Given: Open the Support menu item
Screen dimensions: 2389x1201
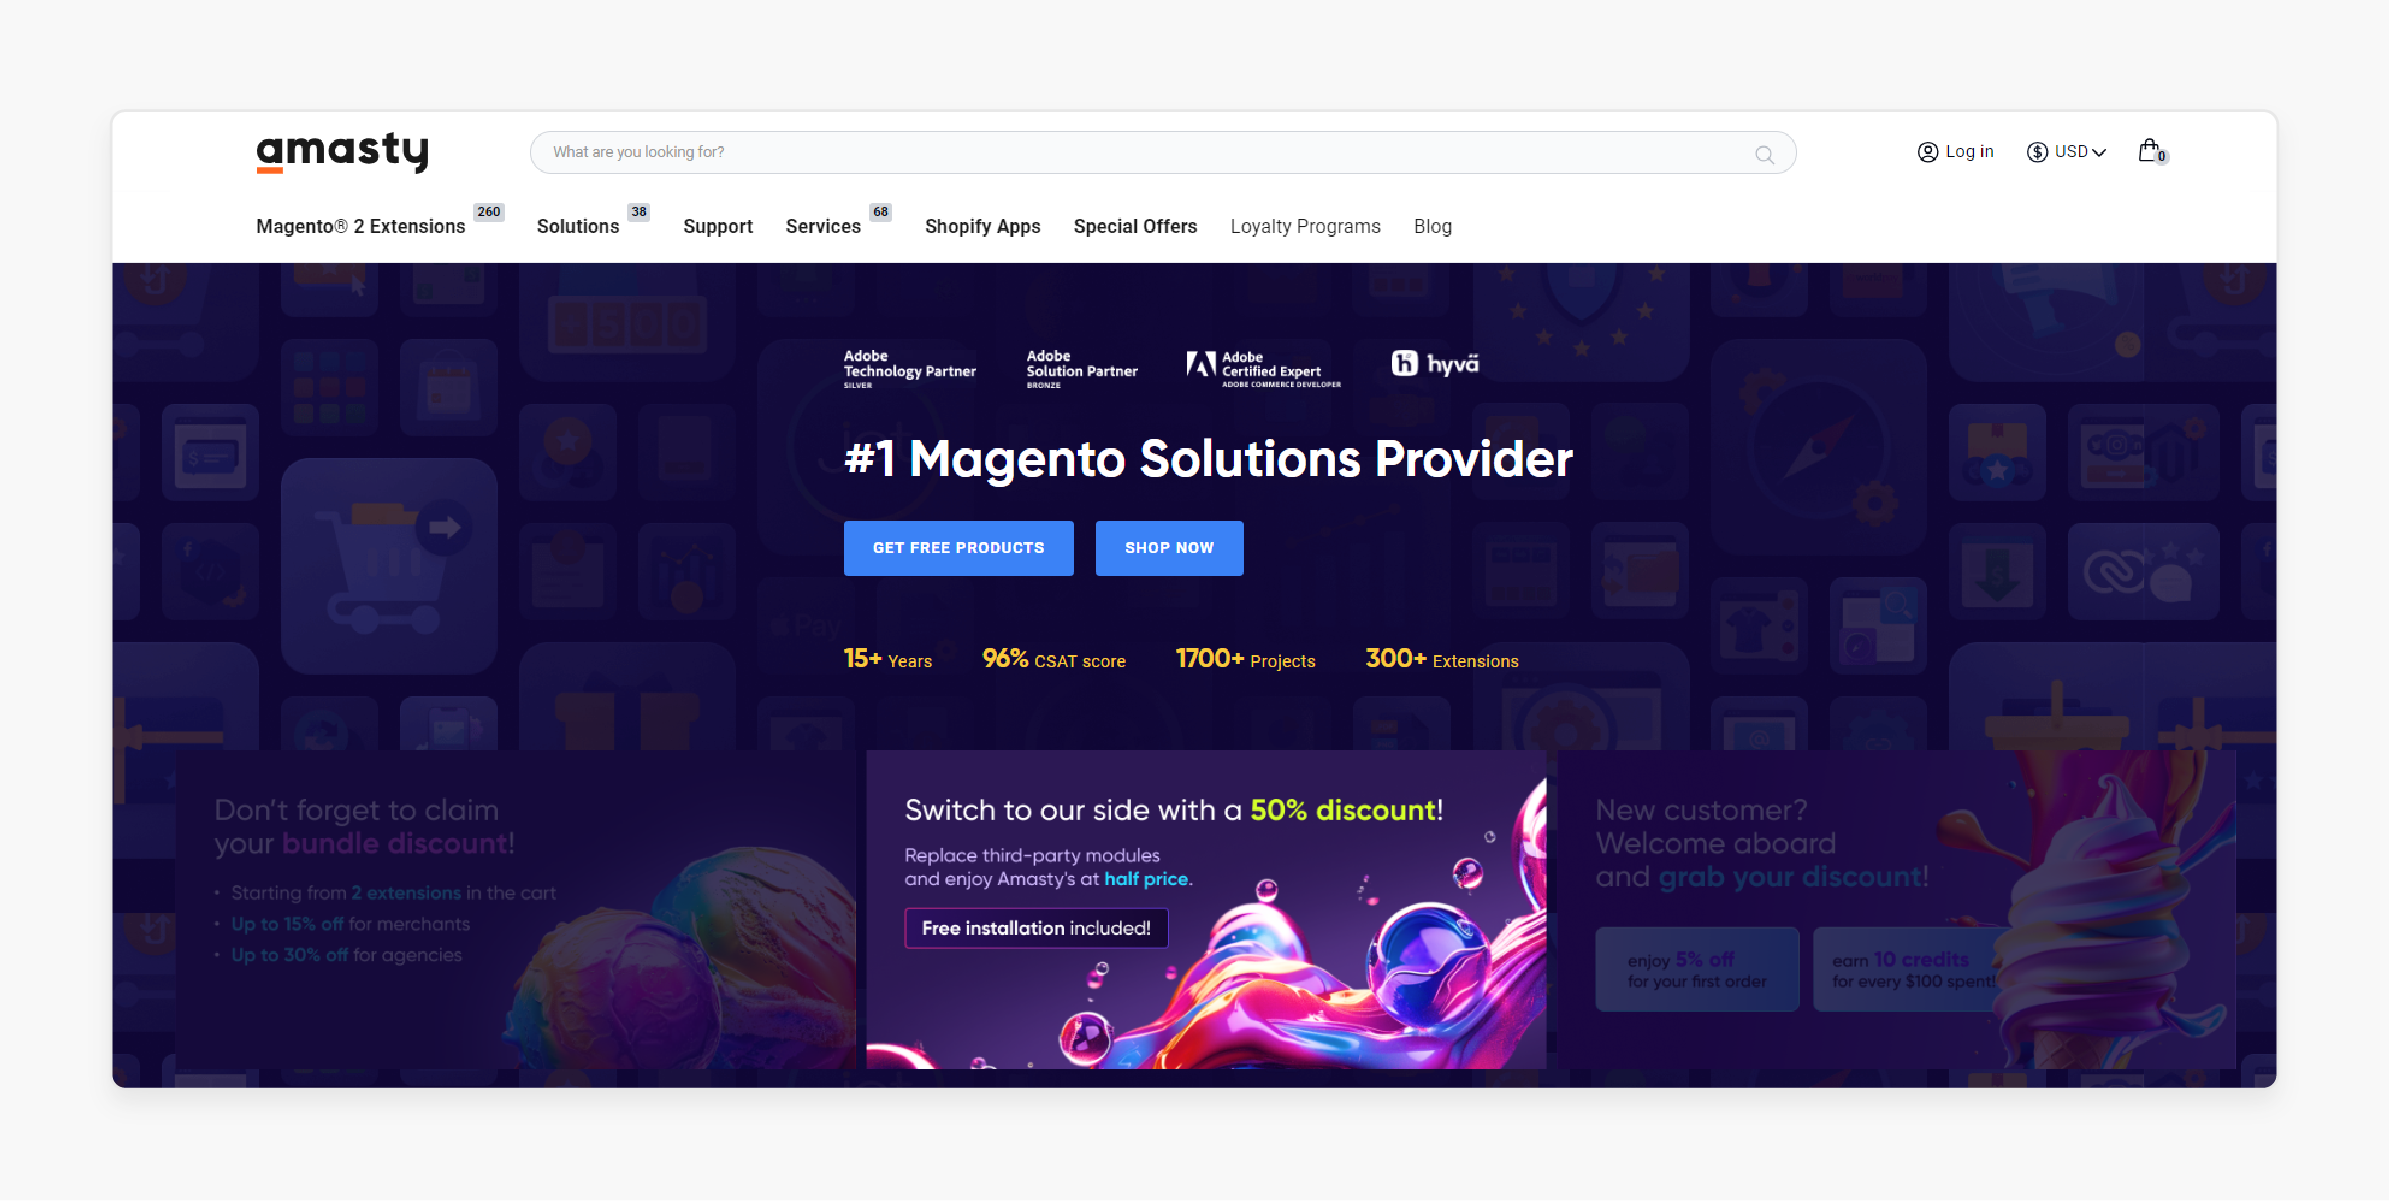Looking at the screenshot, I should pos(718,227).
